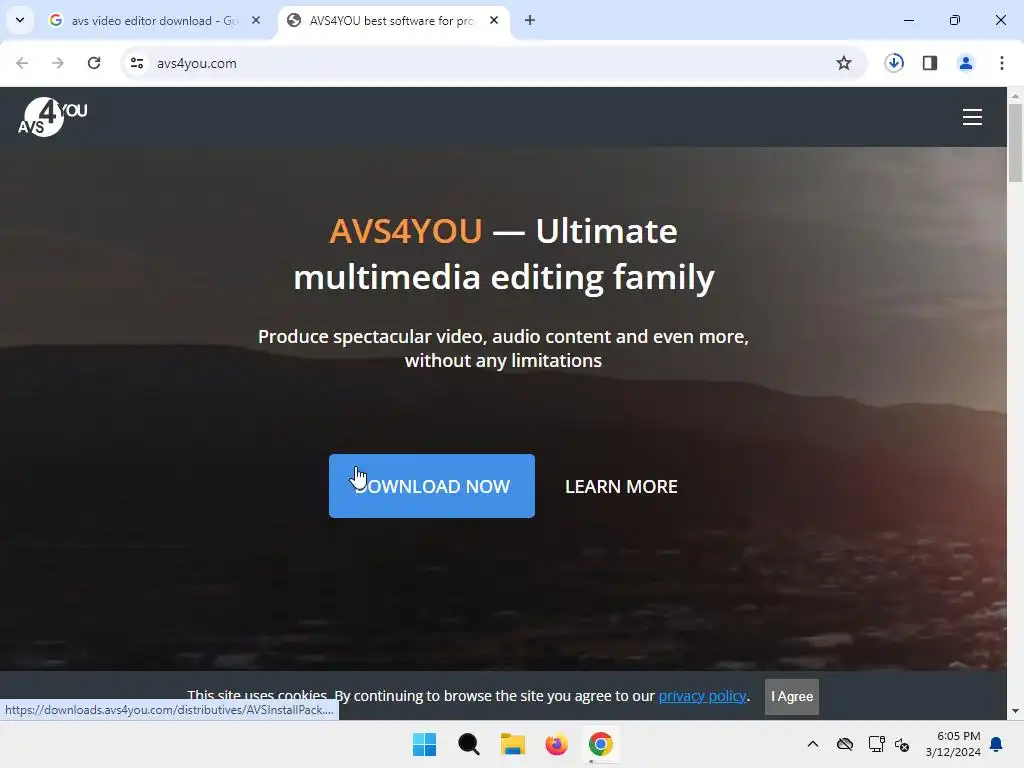Open the clock showing 6:05 PM
The height and width of the screenshot is (768, 1024).
pos(953,744)
